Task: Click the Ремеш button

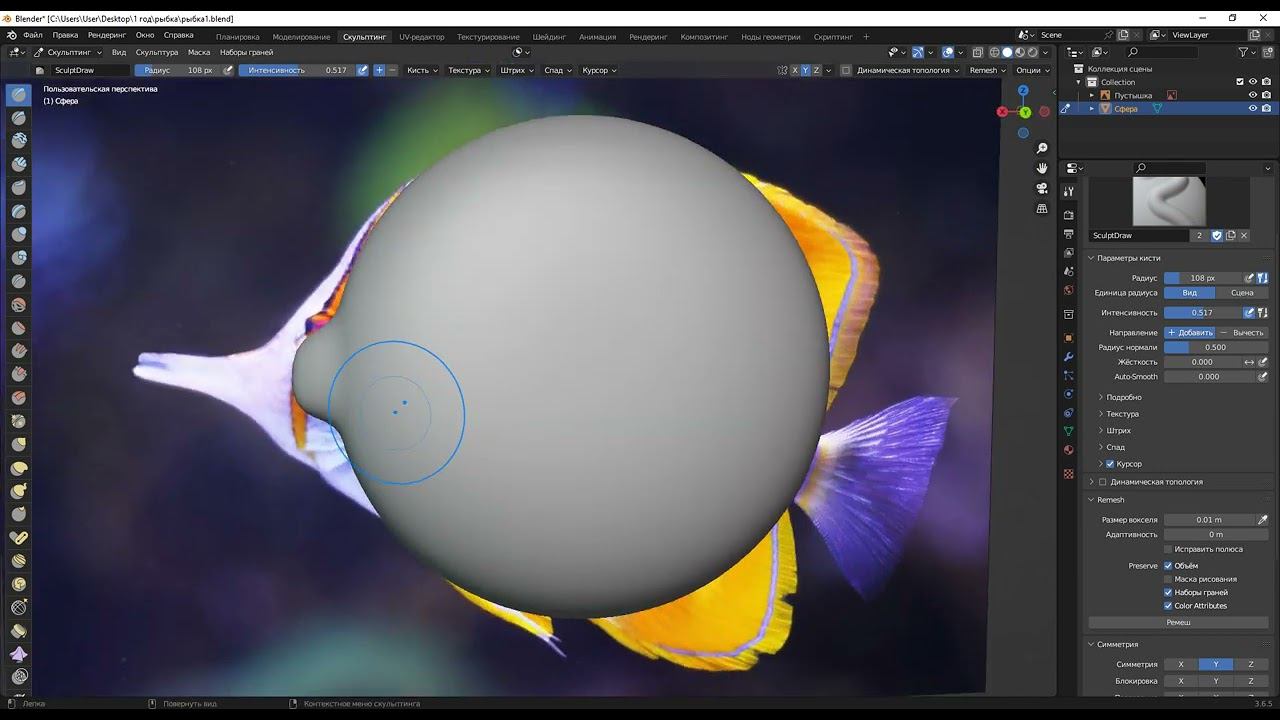Action: click(x=1178, y=622)
